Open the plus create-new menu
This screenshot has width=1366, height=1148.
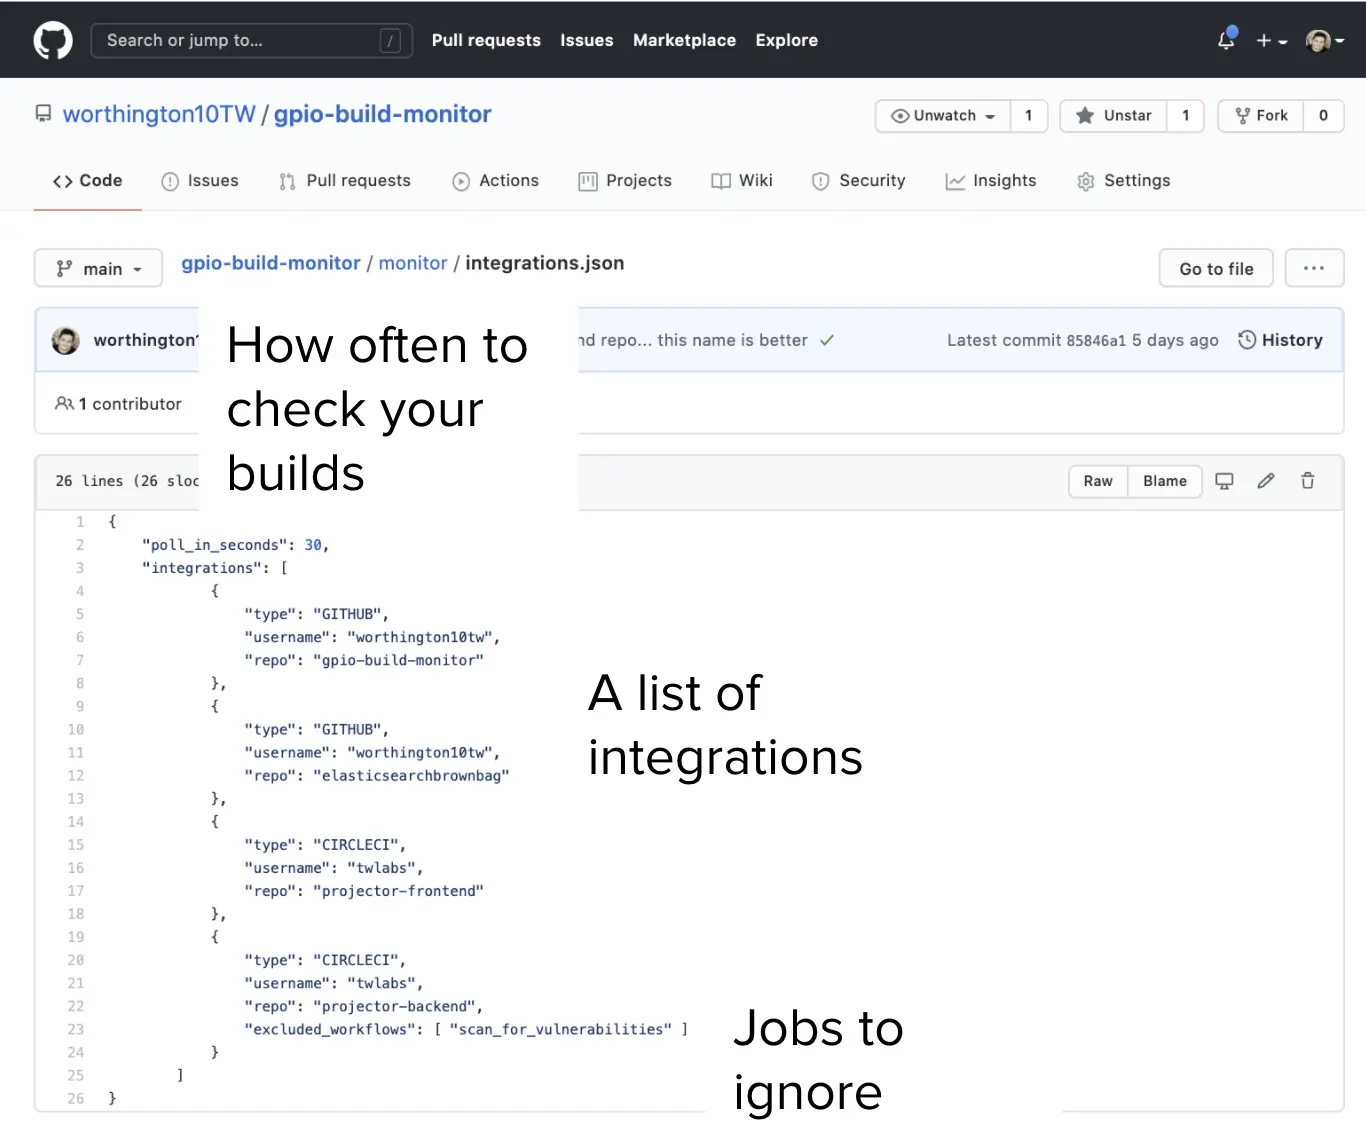(1271, 41)
